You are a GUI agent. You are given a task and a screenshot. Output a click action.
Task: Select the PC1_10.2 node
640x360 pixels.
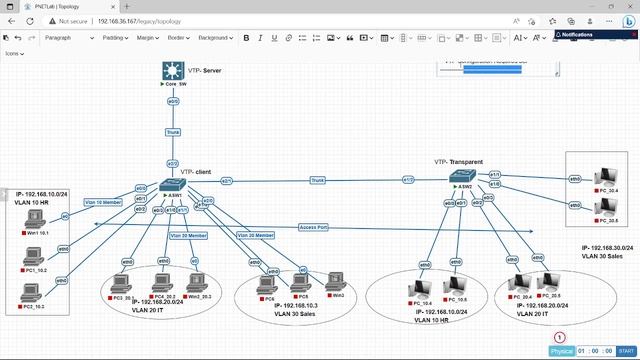pos(33,257)
